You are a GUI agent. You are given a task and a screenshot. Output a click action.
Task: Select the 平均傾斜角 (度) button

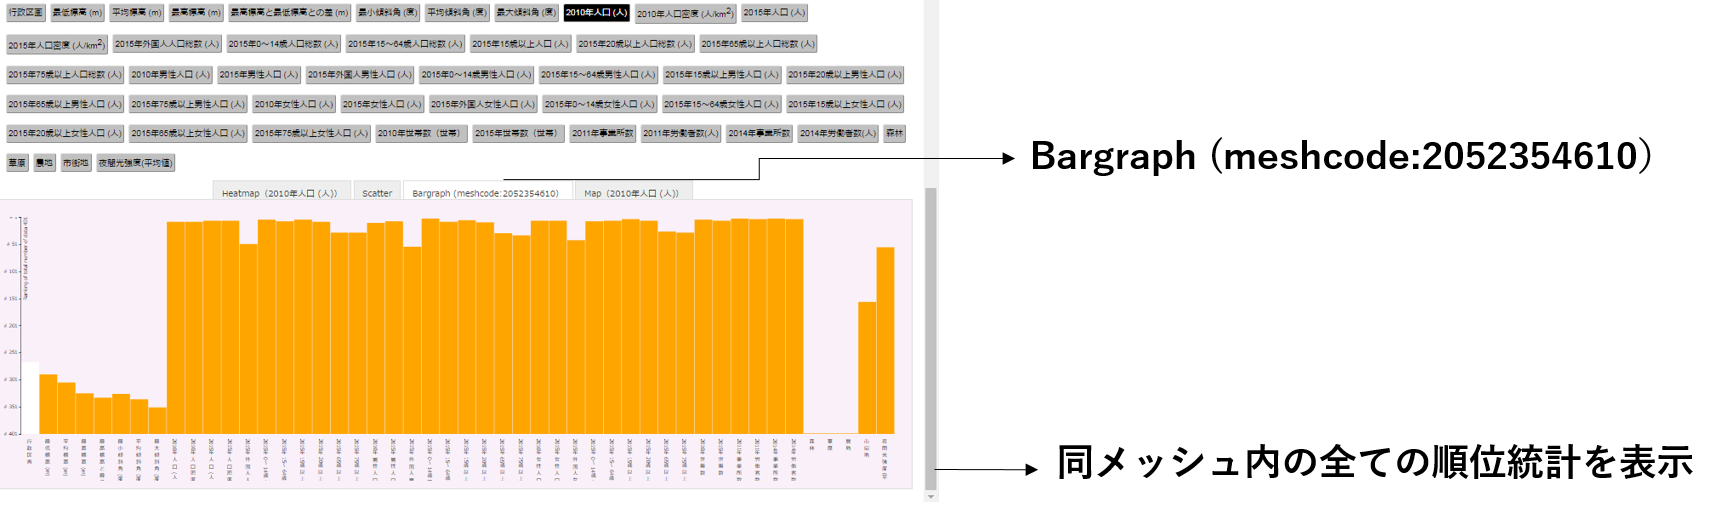point(456,13)
